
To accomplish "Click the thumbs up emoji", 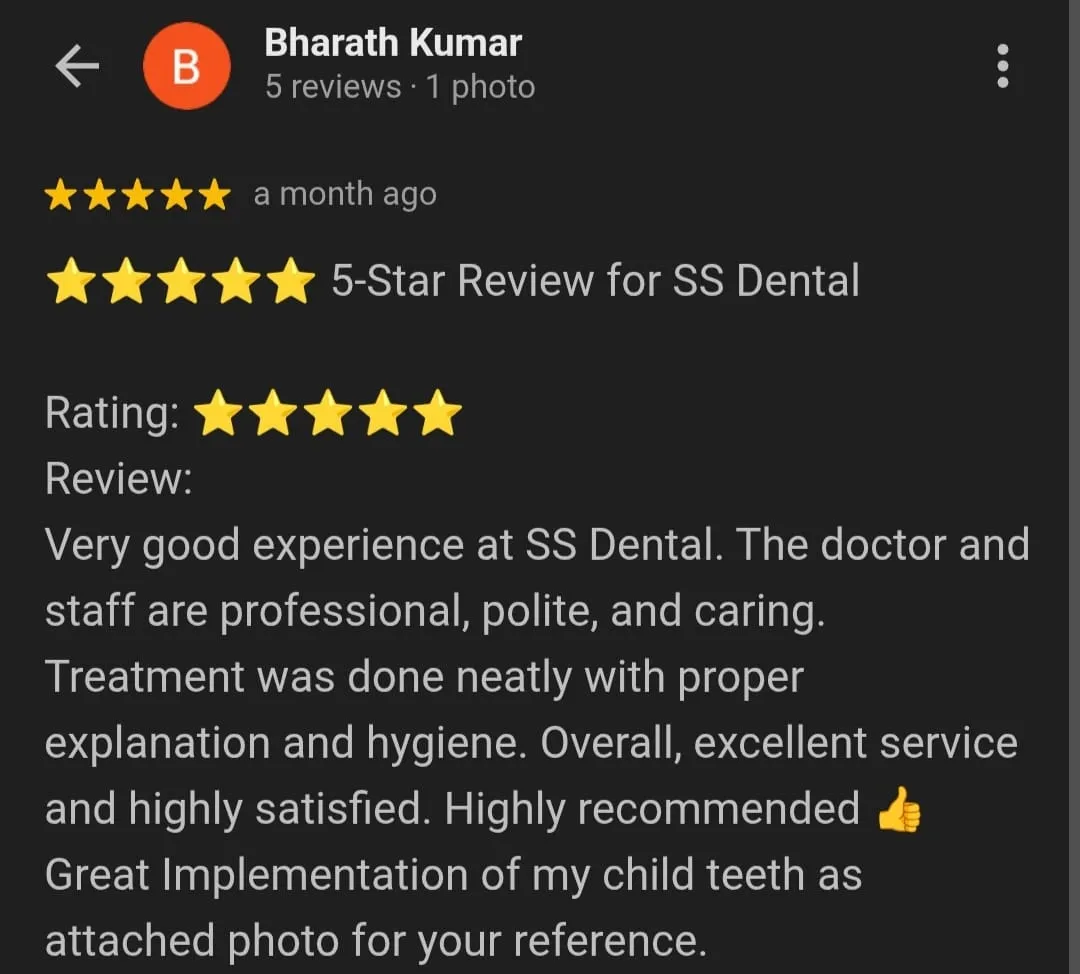I will click(899, 810).
